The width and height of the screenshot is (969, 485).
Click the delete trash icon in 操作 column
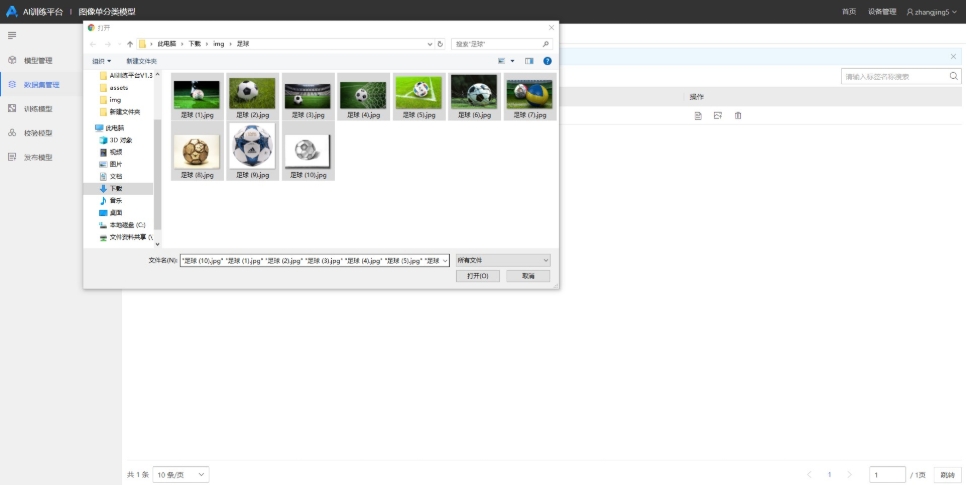coord(738,116)
